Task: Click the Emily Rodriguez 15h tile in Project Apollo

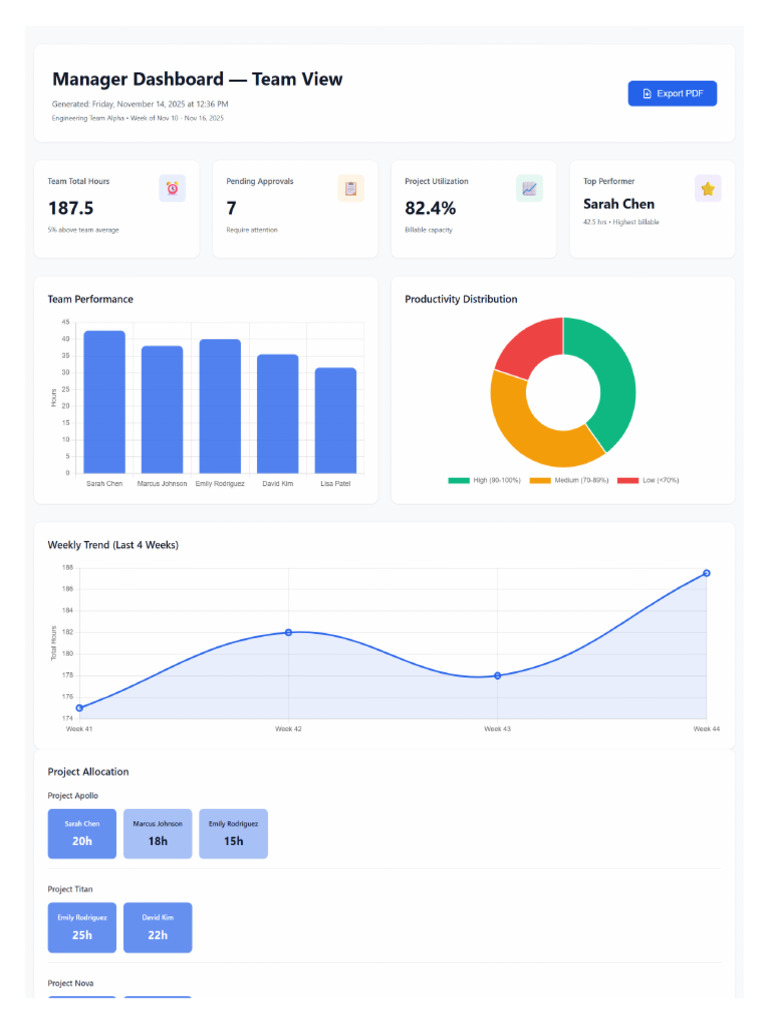Action: pos(233,834)
